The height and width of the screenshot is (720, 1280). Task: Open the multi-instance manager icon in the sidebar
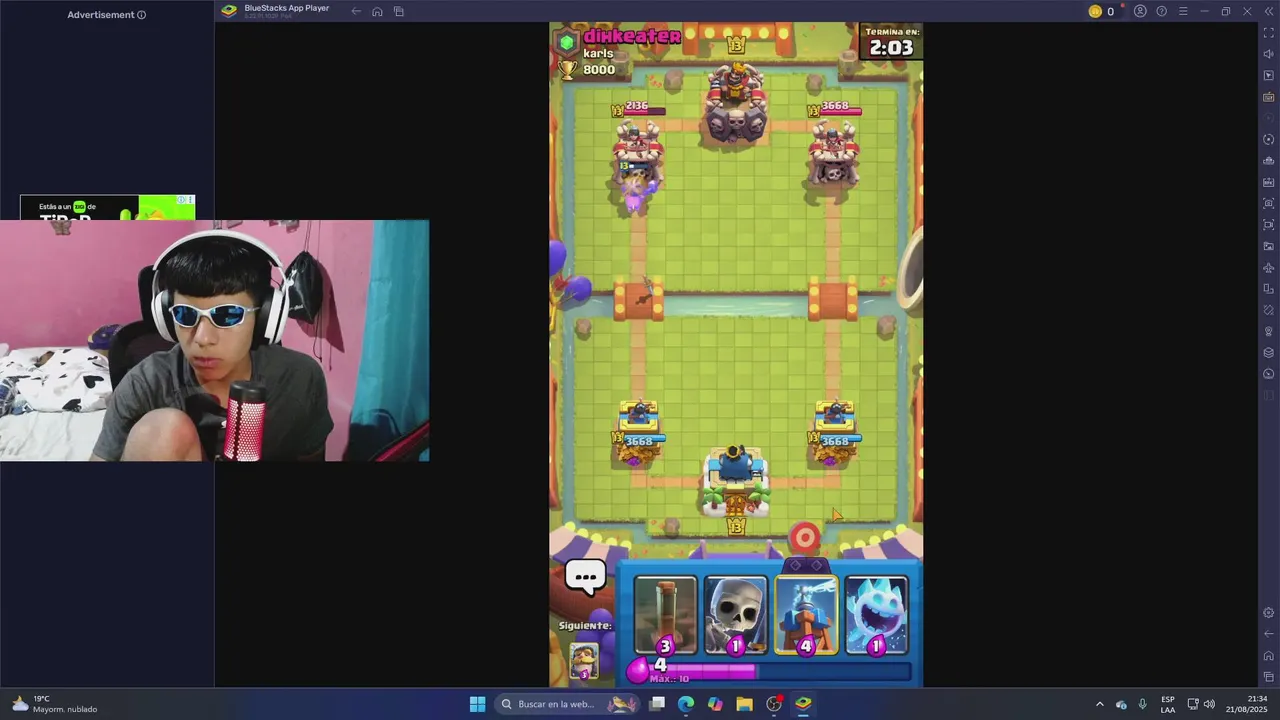pyautogui.click(x=1268, y=160)
